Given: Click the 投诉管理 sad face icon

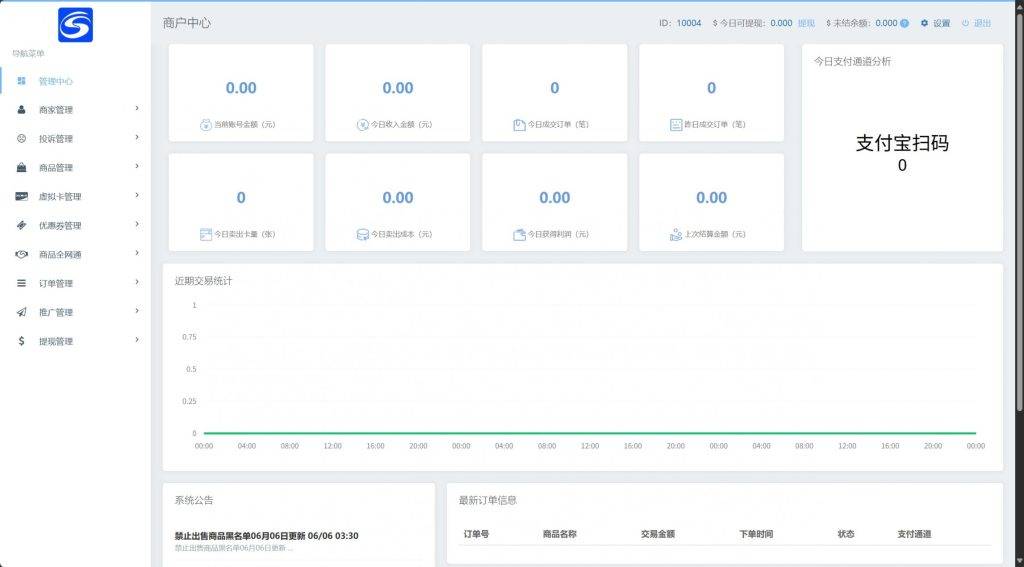Looking at the screenshot, I should (x=21, y=139).
